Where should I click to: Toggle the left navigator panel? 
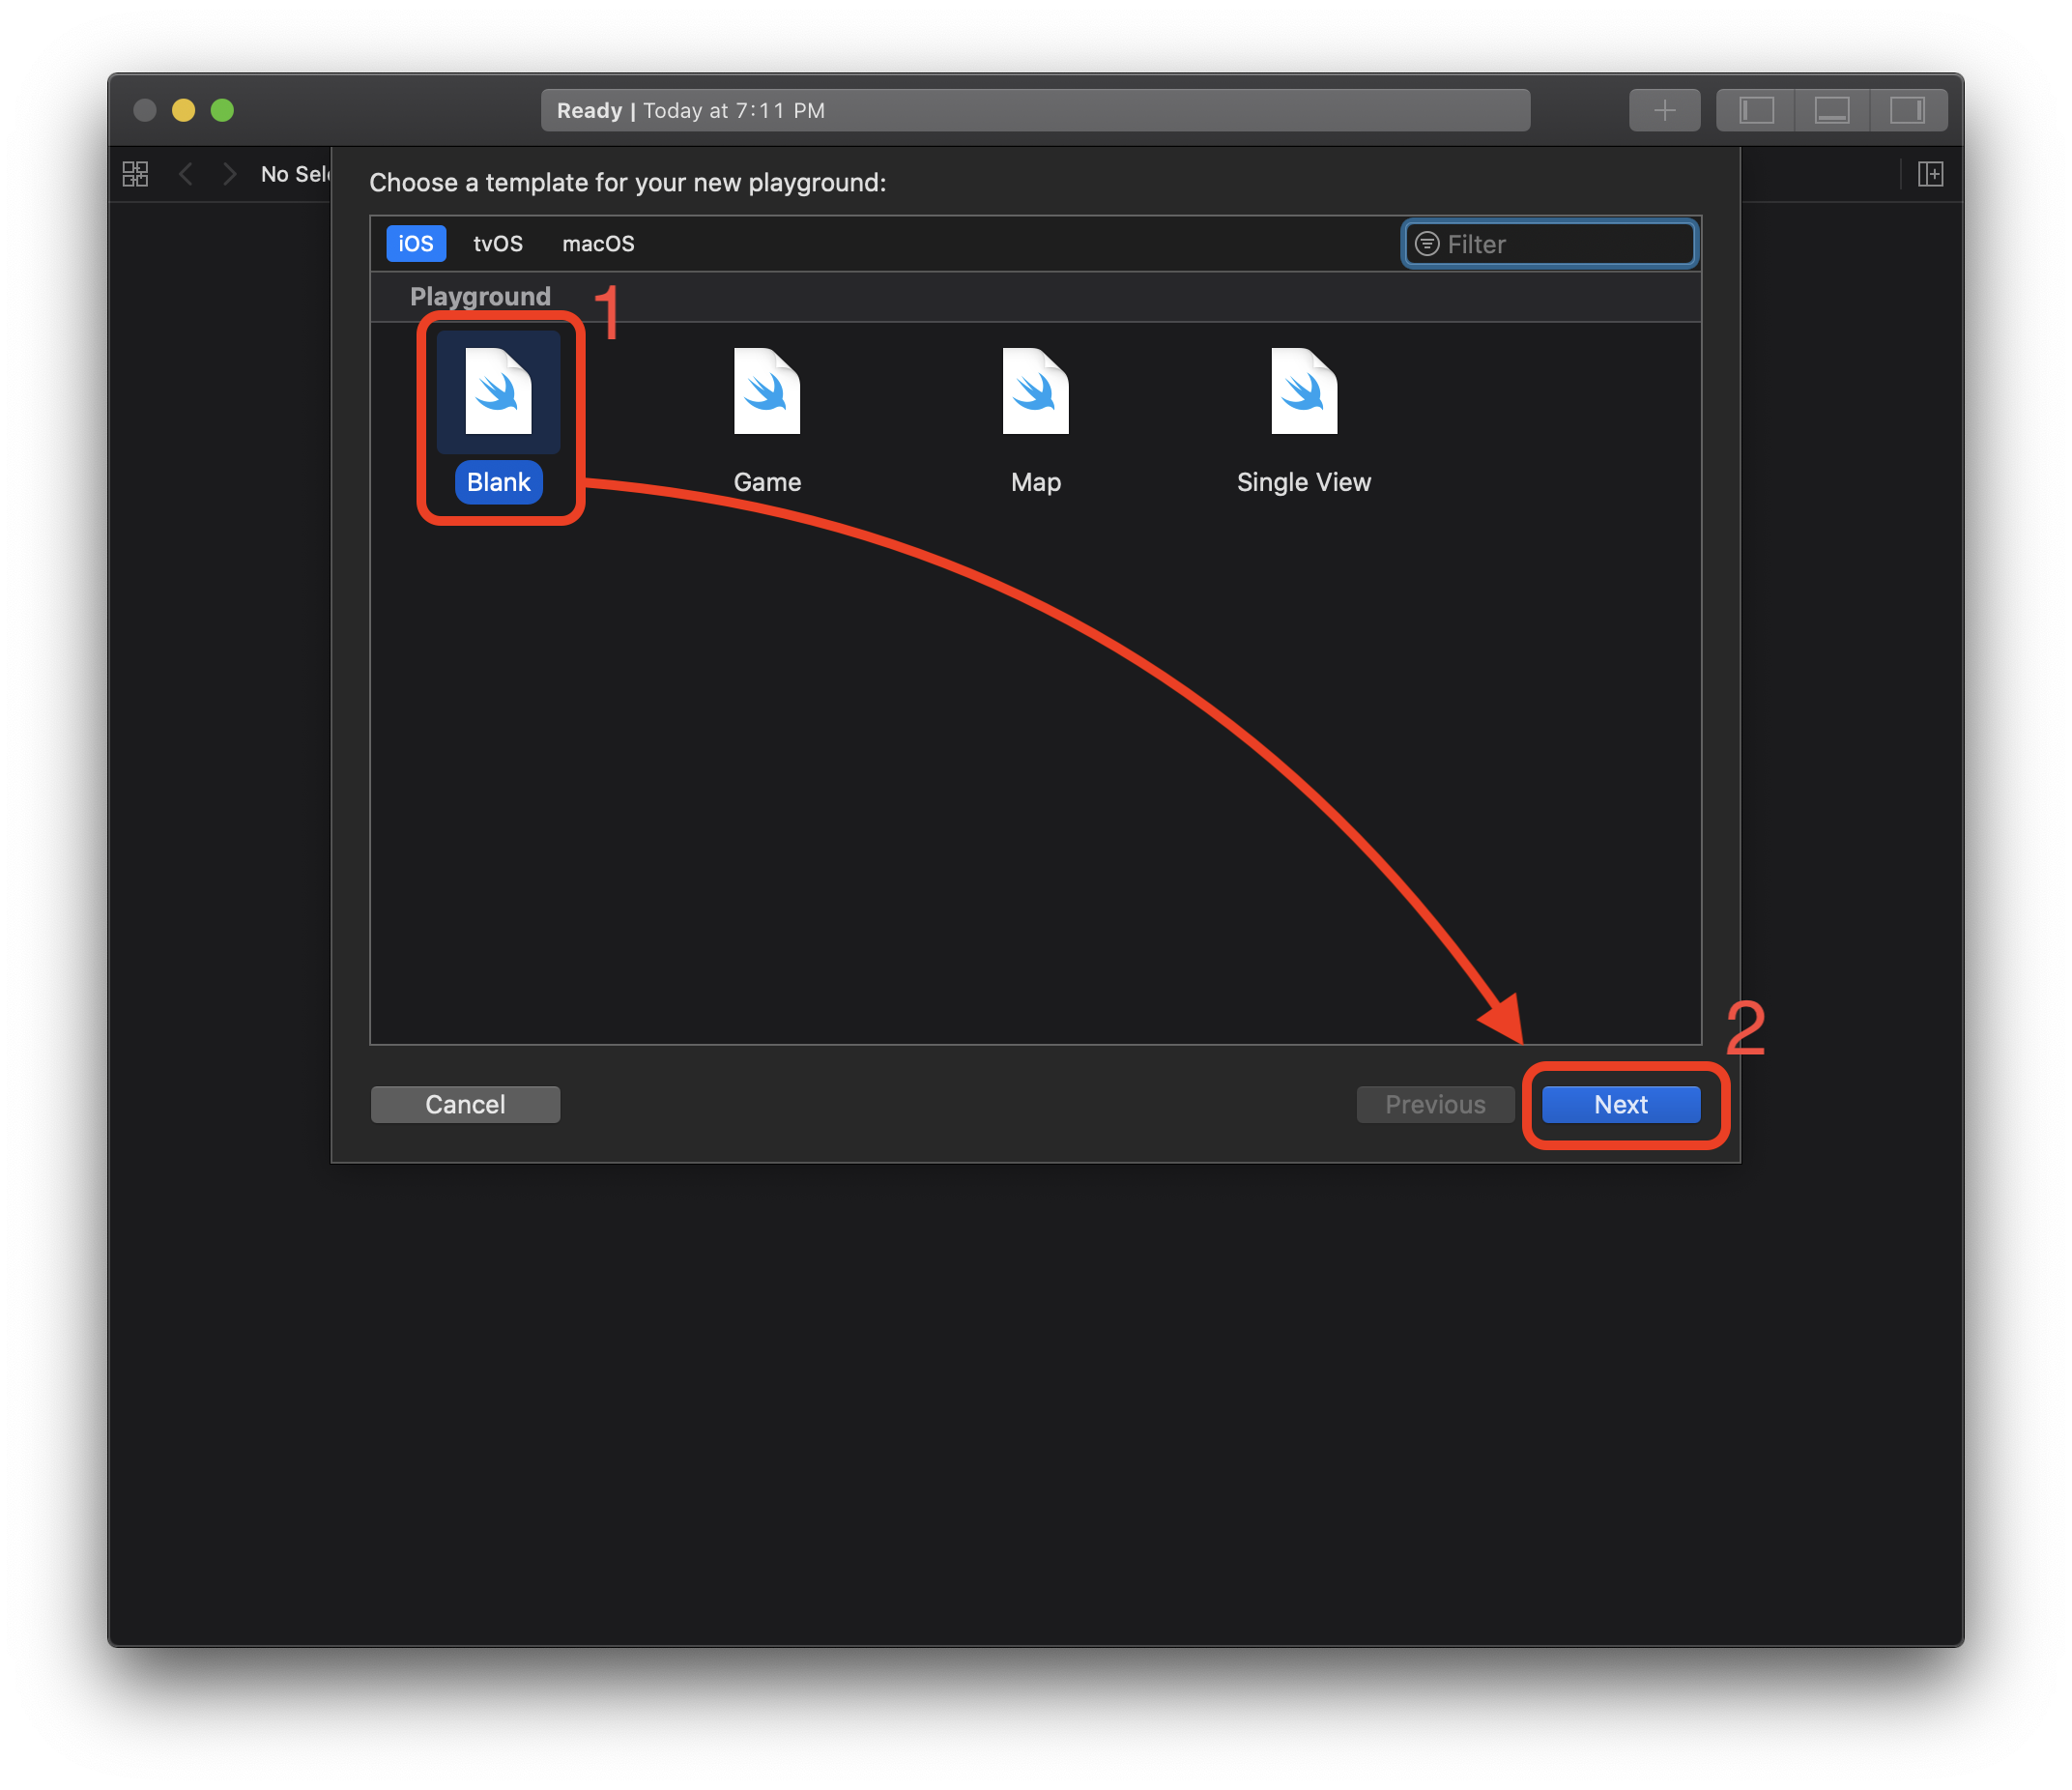pos(1756,110)
